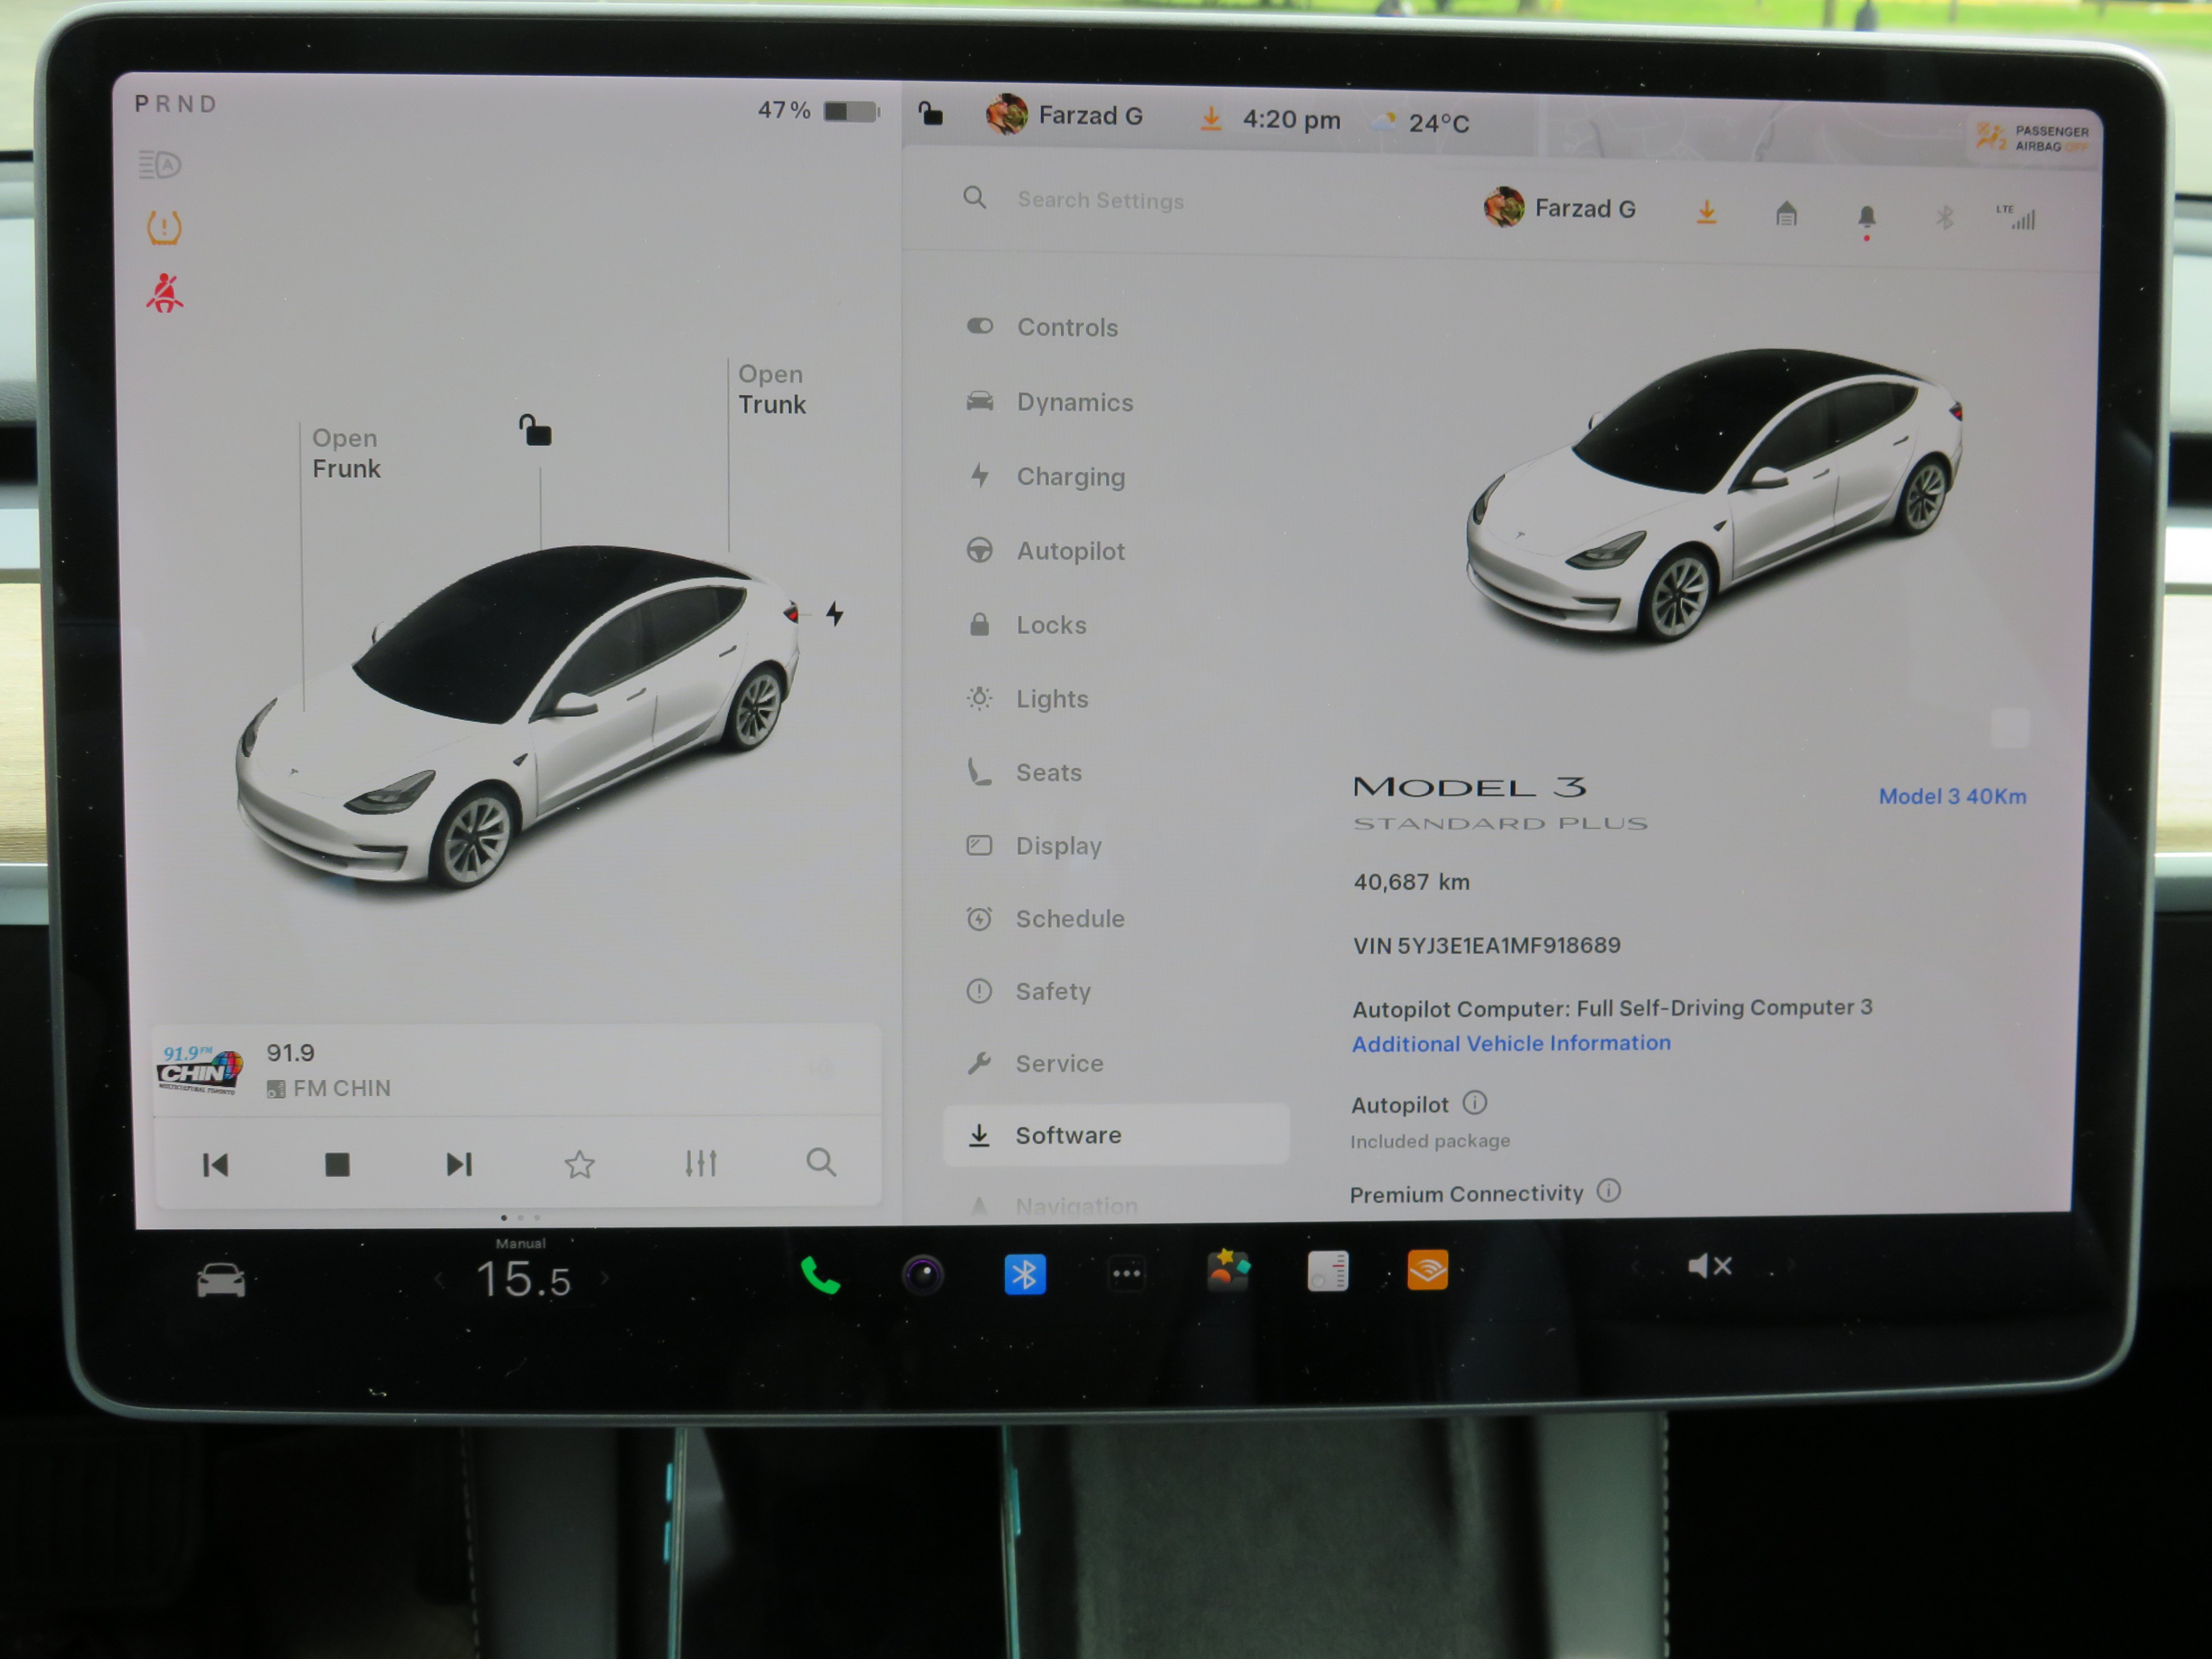Viewport: 2212px width, 1659px height.
Task: Open the charge port lightning icon
Action: coord(835,614)
